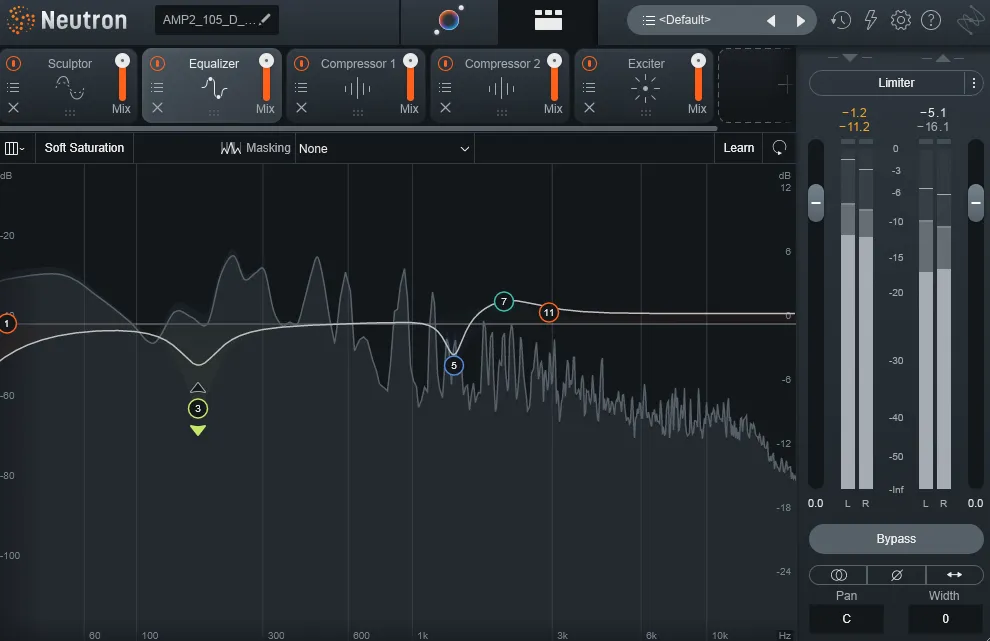
Task: Click the history clock icon
Action: click(x=841, y=19)
